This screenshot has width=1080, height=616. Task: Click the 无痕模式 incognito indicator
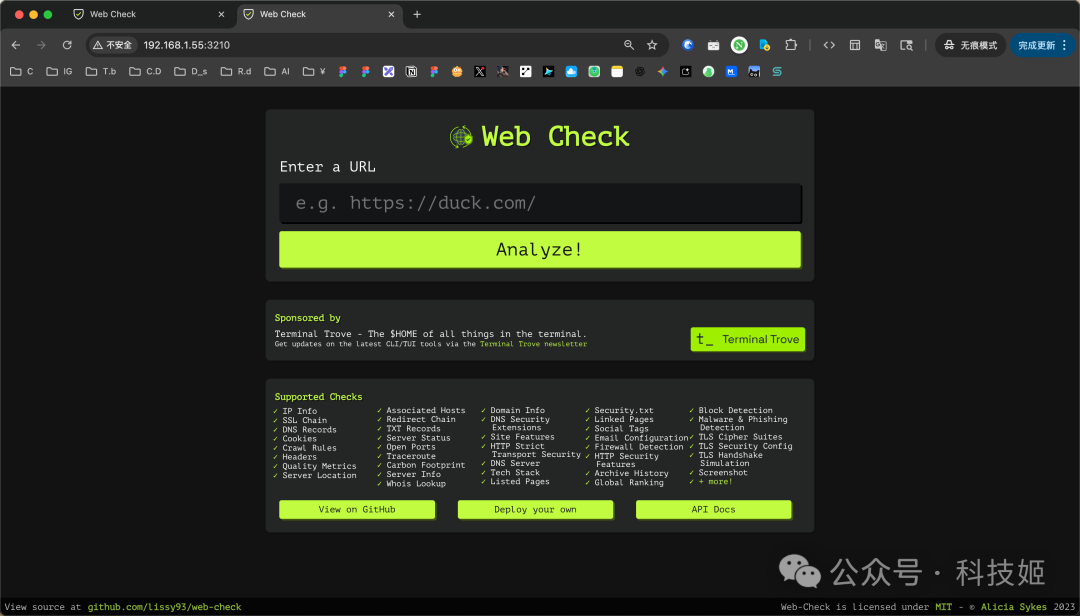[x=970, y=45]
